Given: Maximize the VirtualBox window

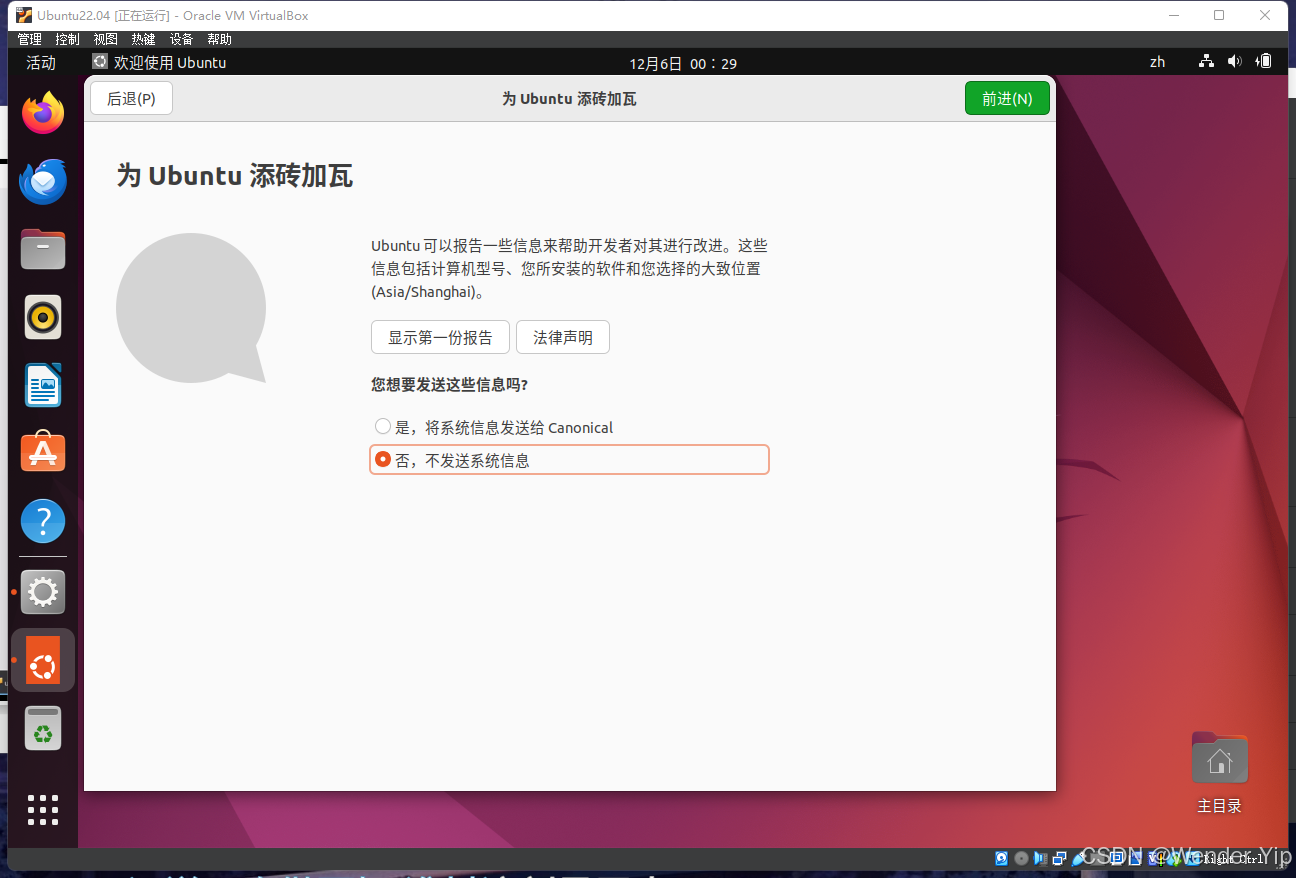Looking at the screenshot, I should coord(1219,15).
